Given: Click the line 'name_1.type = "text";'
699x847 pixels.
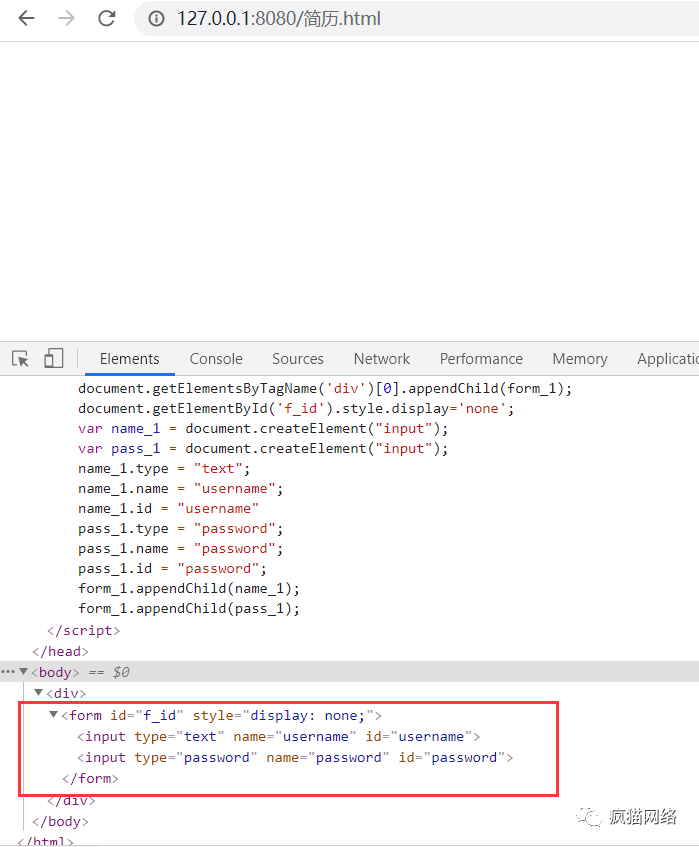Looking at the screenshot, I should [x=164, y=468].
